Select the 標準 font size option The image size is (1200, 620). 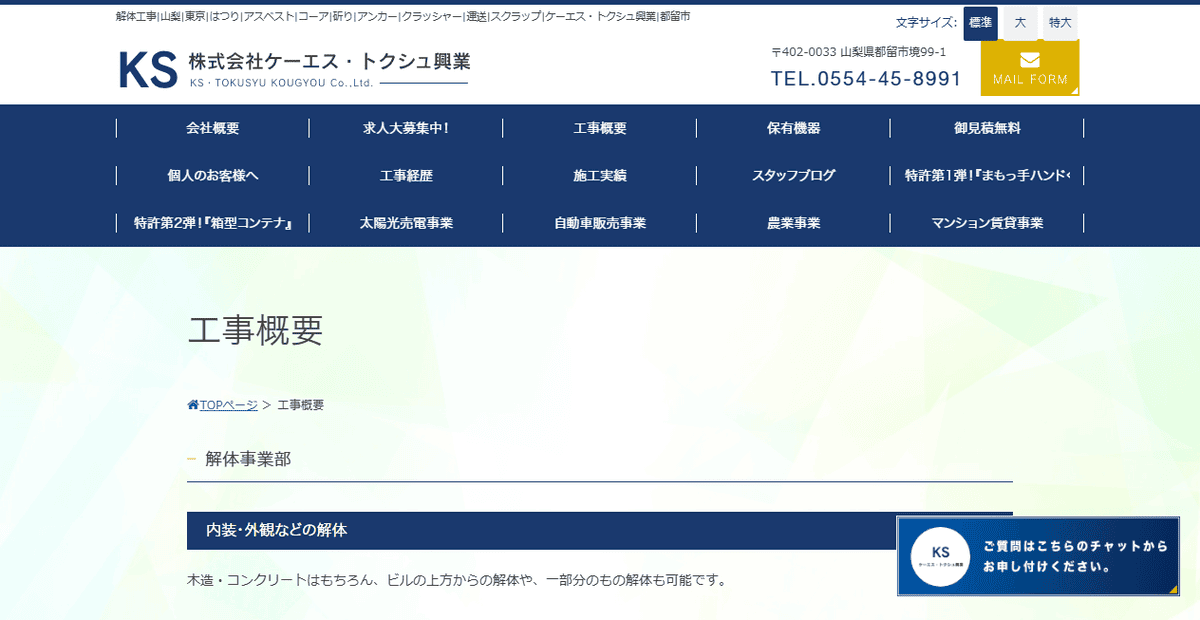click(980, 22)
